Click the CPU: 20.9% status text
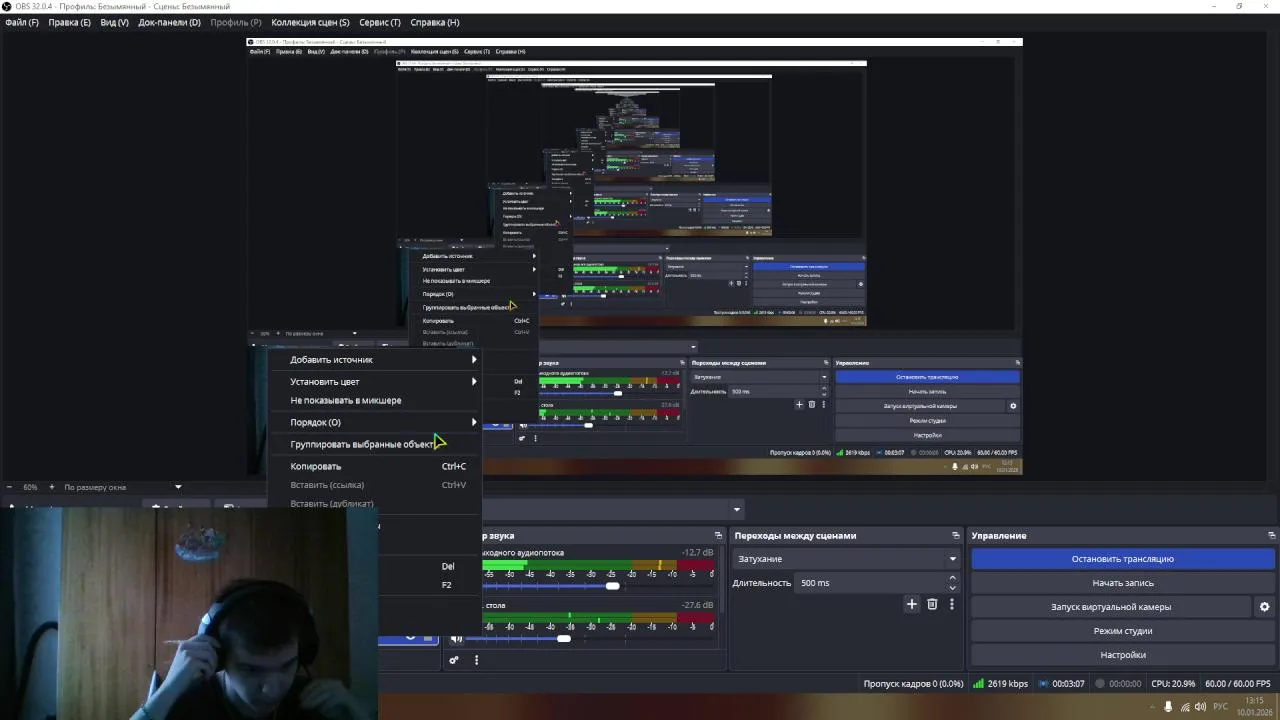 click(1173, 684)
